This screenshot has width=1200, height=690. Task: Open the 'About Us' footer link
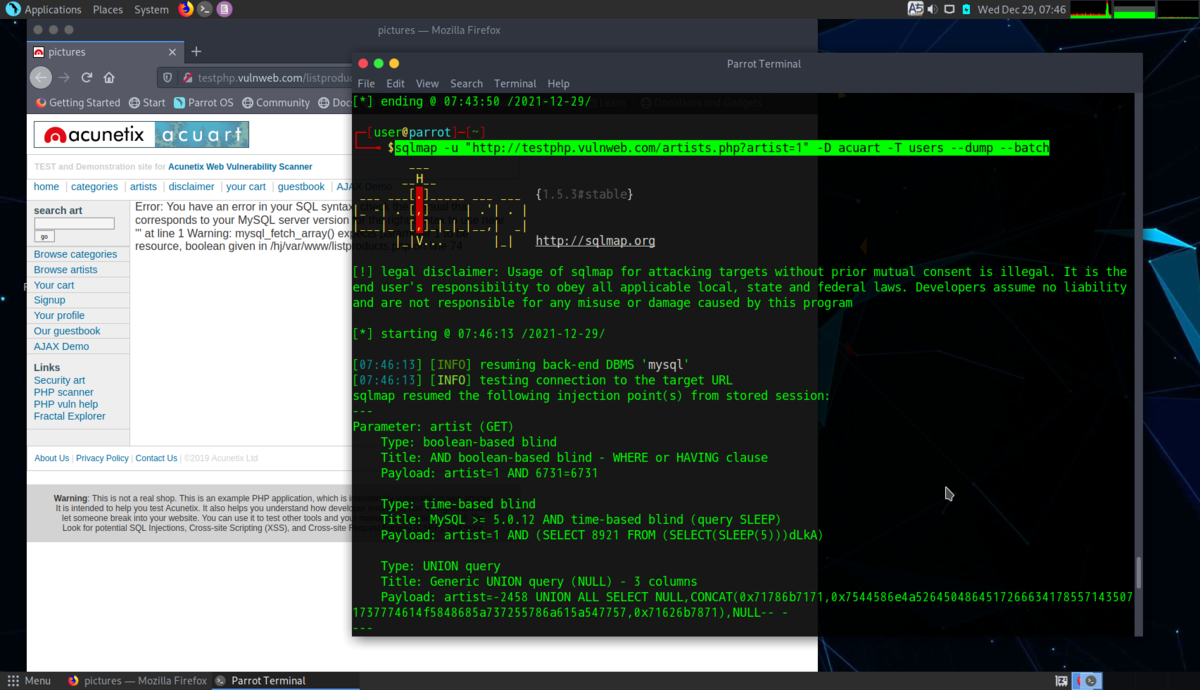pos(52,458)
